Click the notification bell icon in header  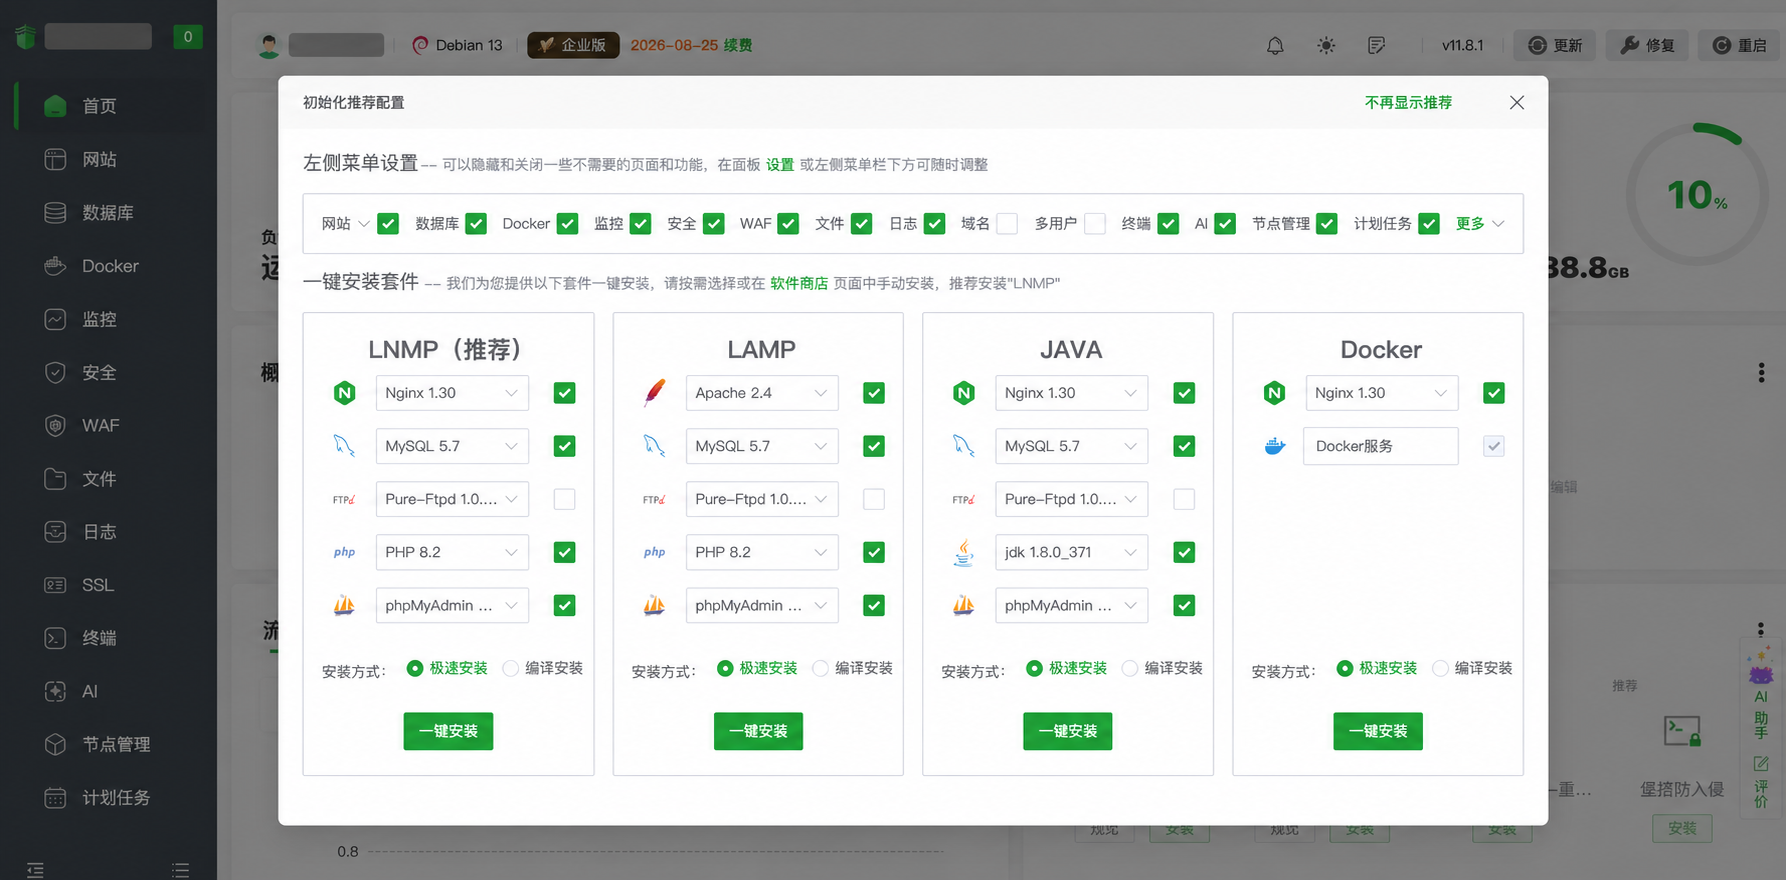pos(1275,45)
